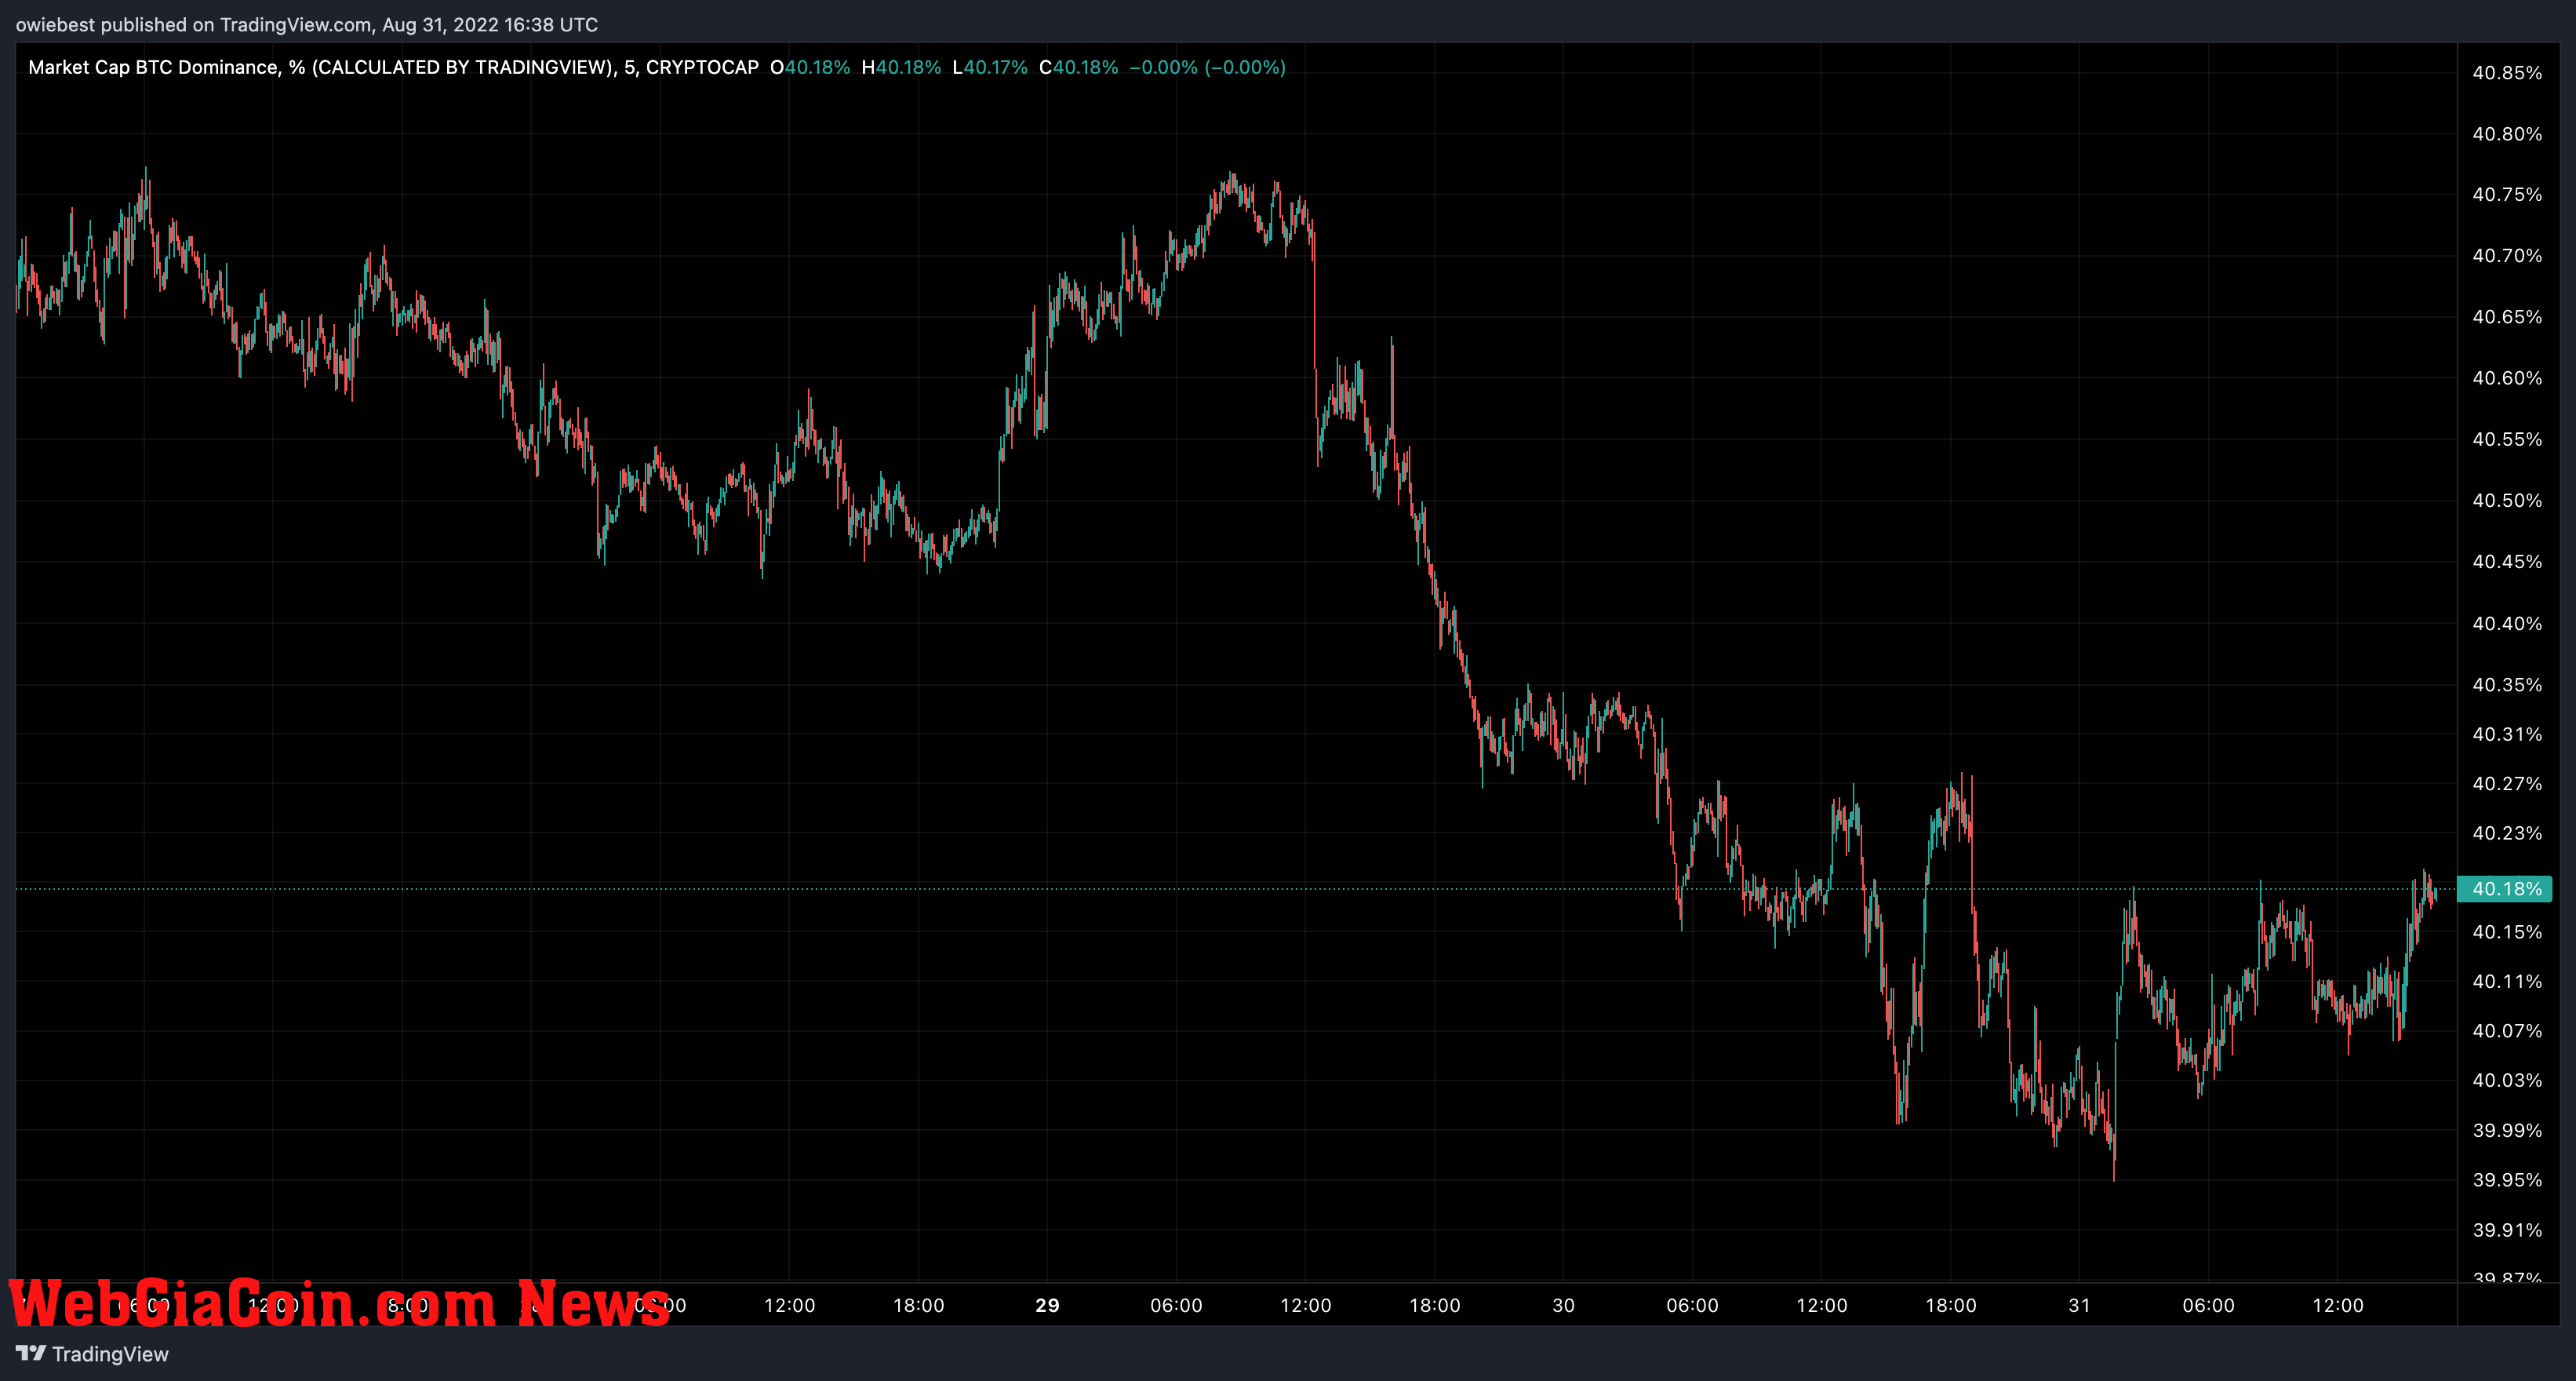The image size is (2576, 1381).
Task: Click the 18:00 label before date 29
Action: (918, 1304)
